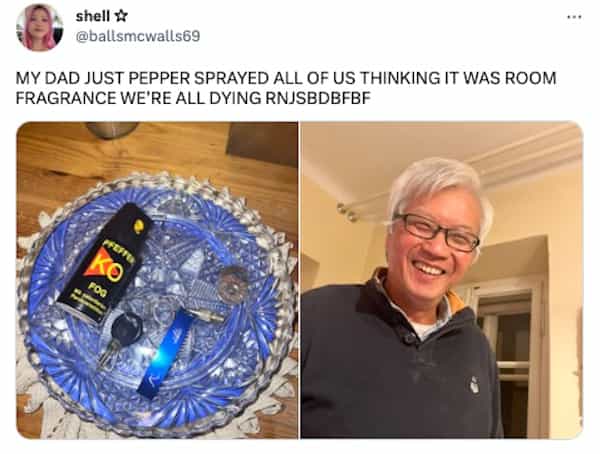
Task: Open the right photo of smiling man
Action: pyautogui.click(x=442, y=280)
